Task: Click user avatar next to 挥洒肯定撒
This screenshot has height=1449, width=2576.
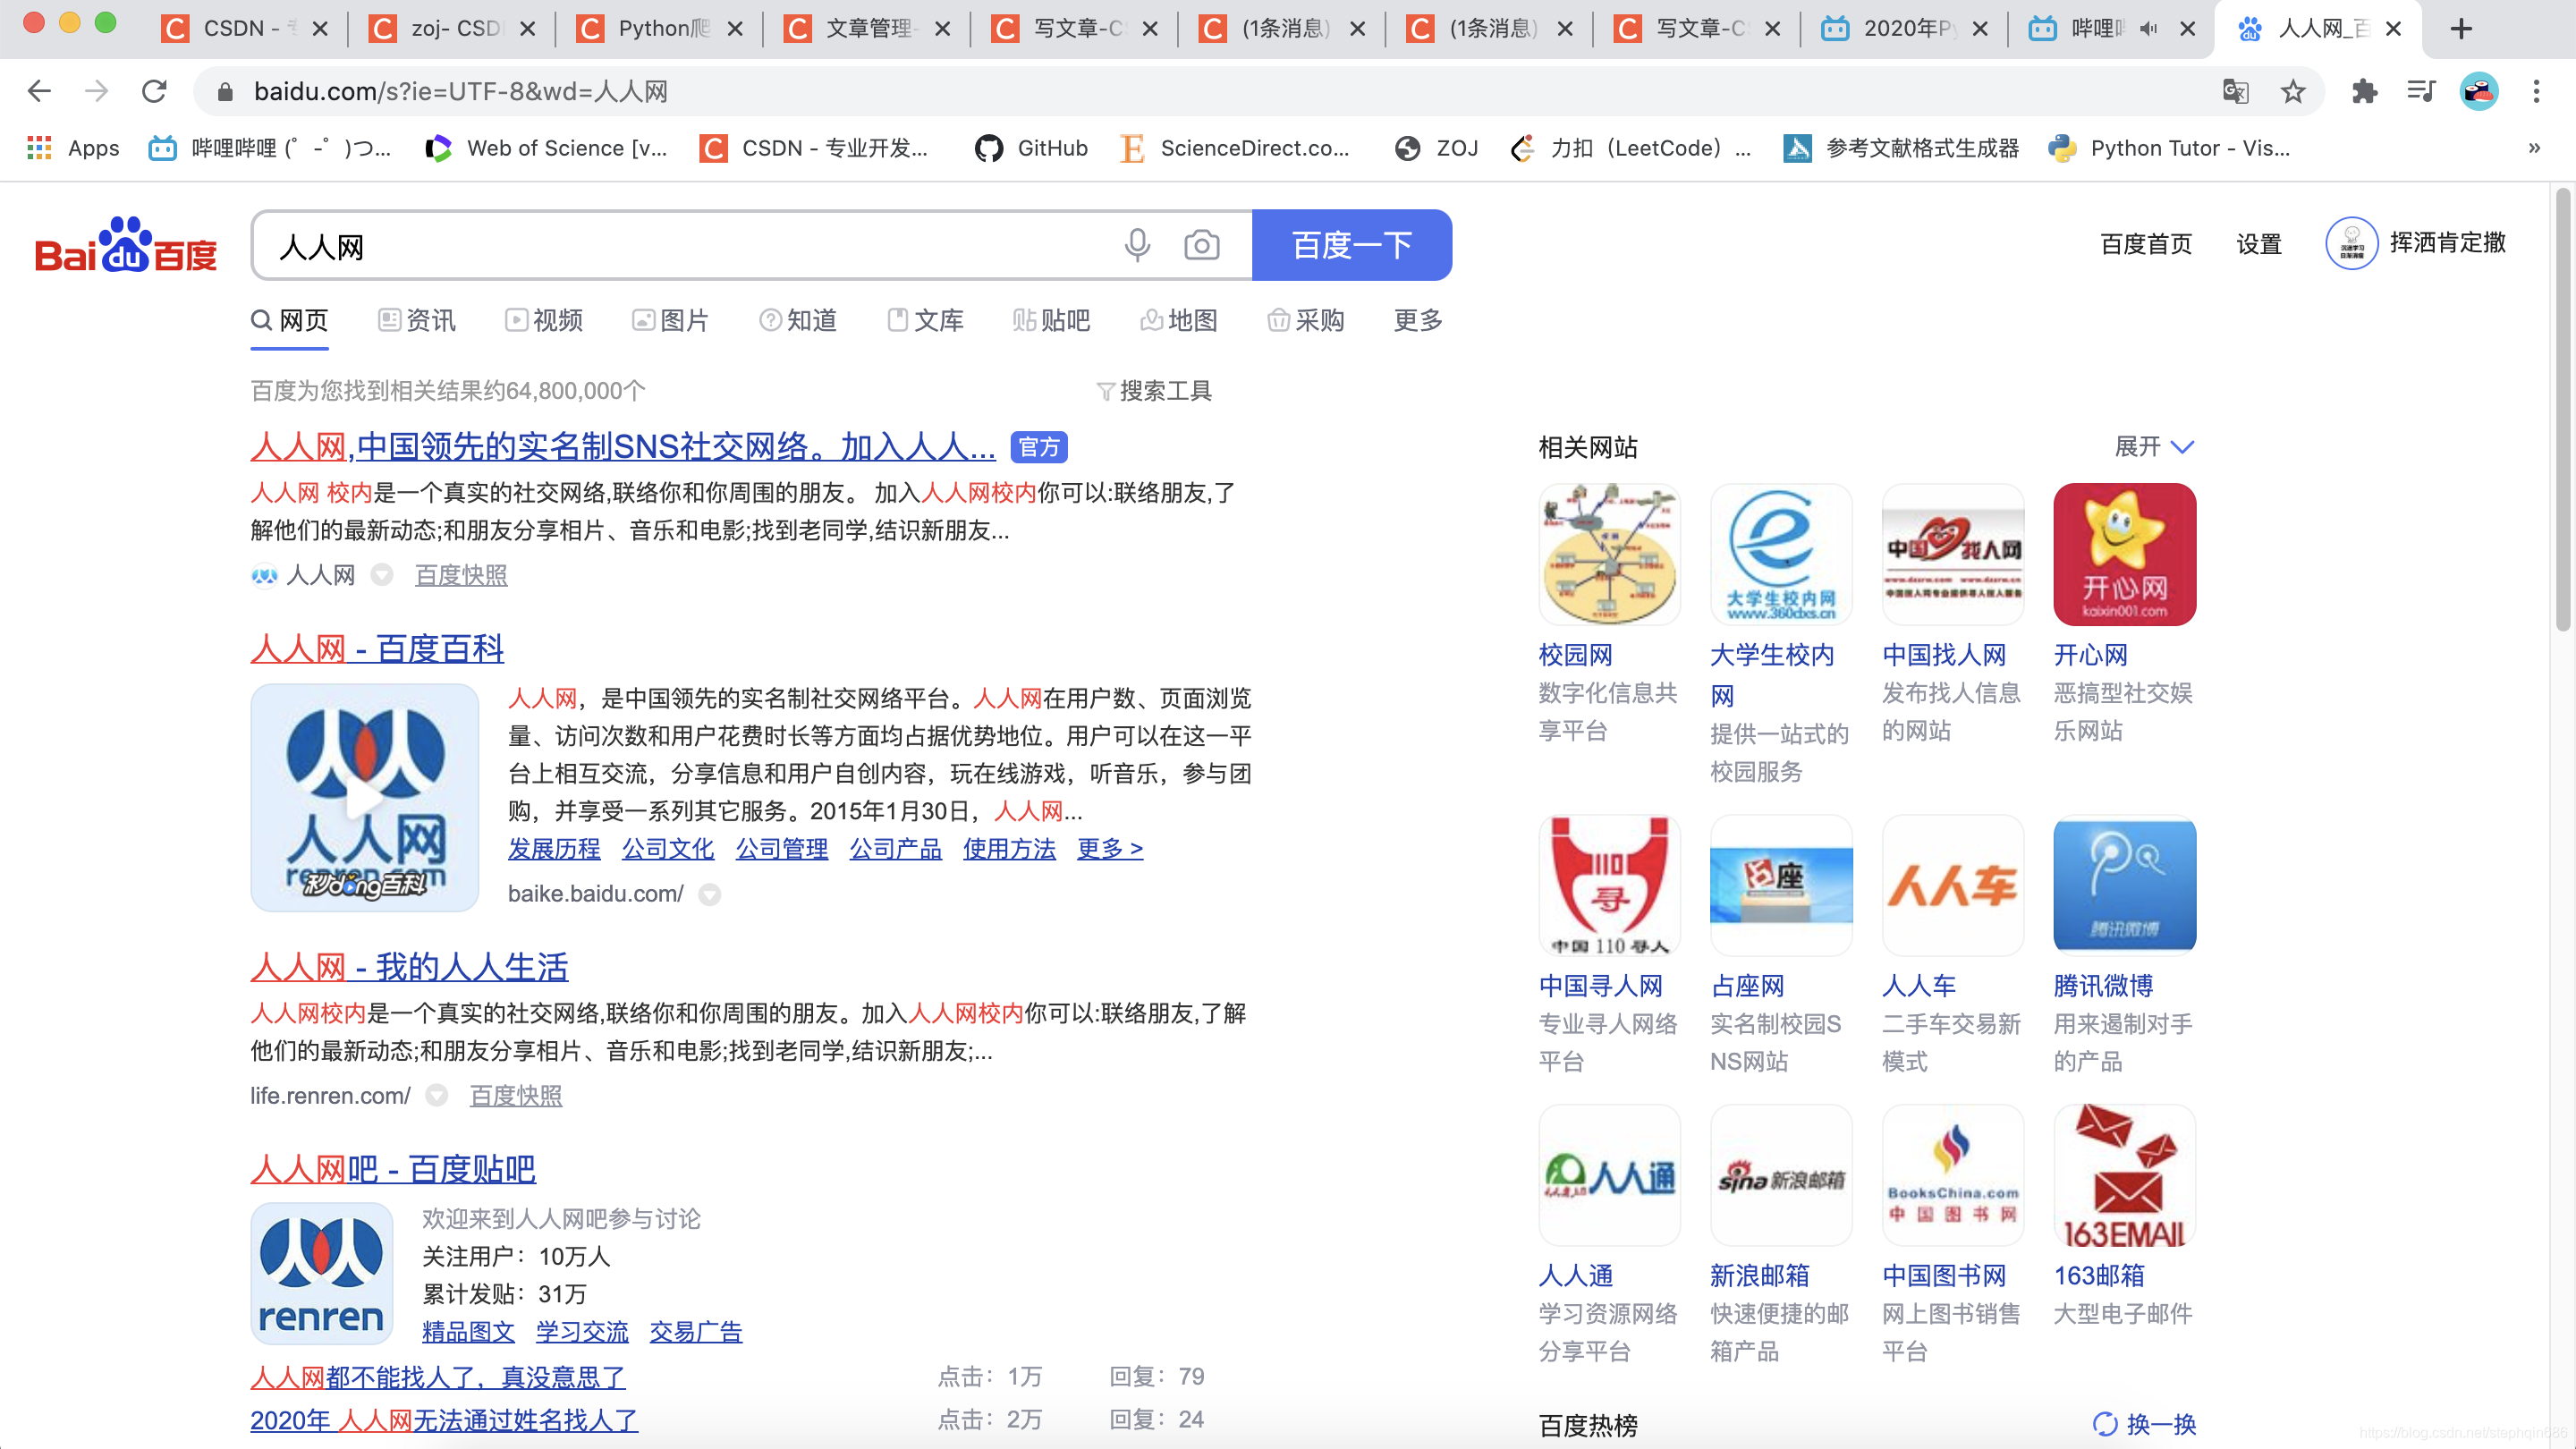Action: [x=2351, y=243]
